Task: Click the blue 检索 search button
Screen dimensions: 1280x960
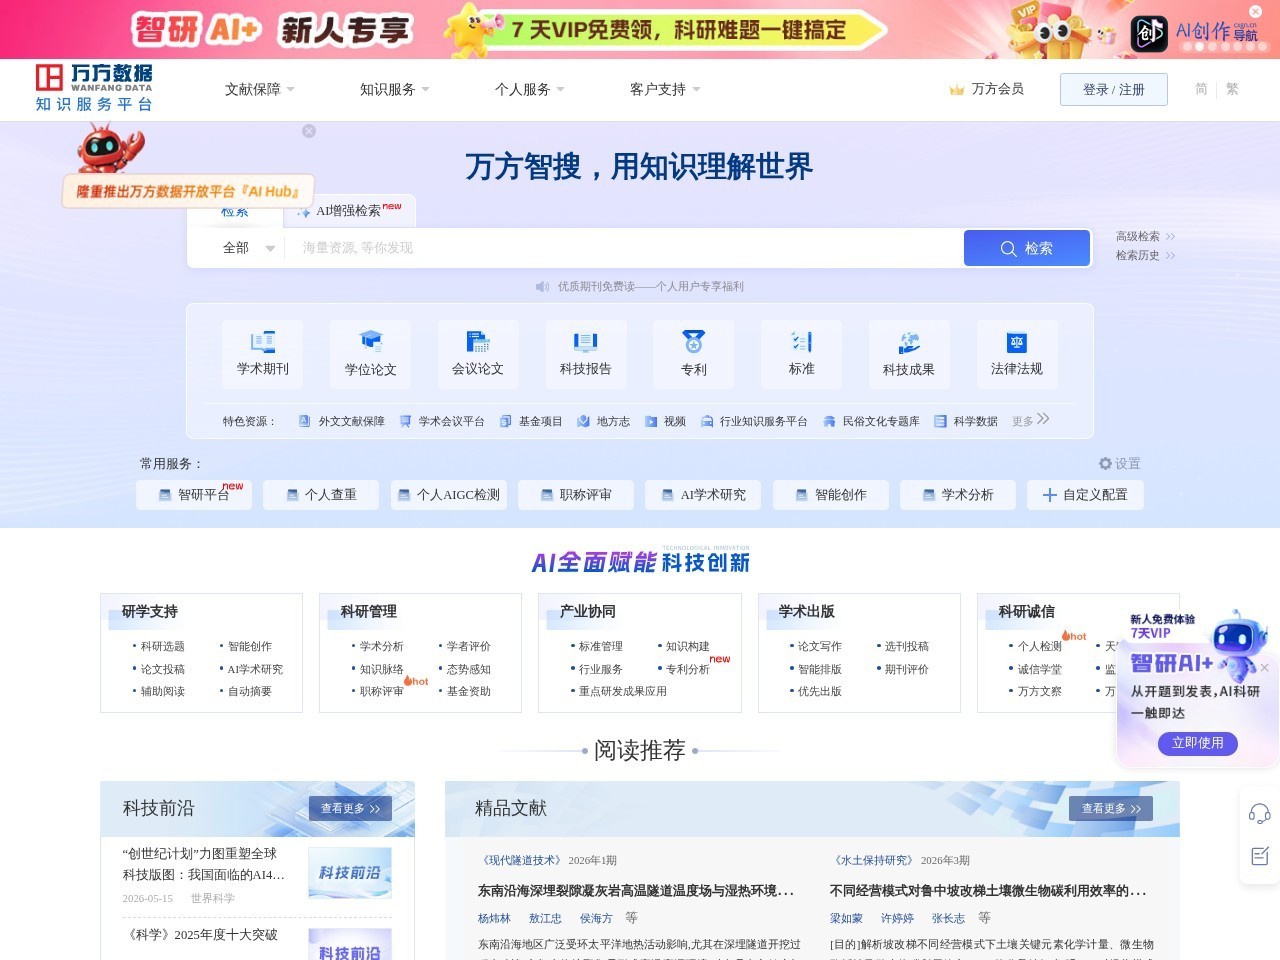Action: coord(1027,248)
